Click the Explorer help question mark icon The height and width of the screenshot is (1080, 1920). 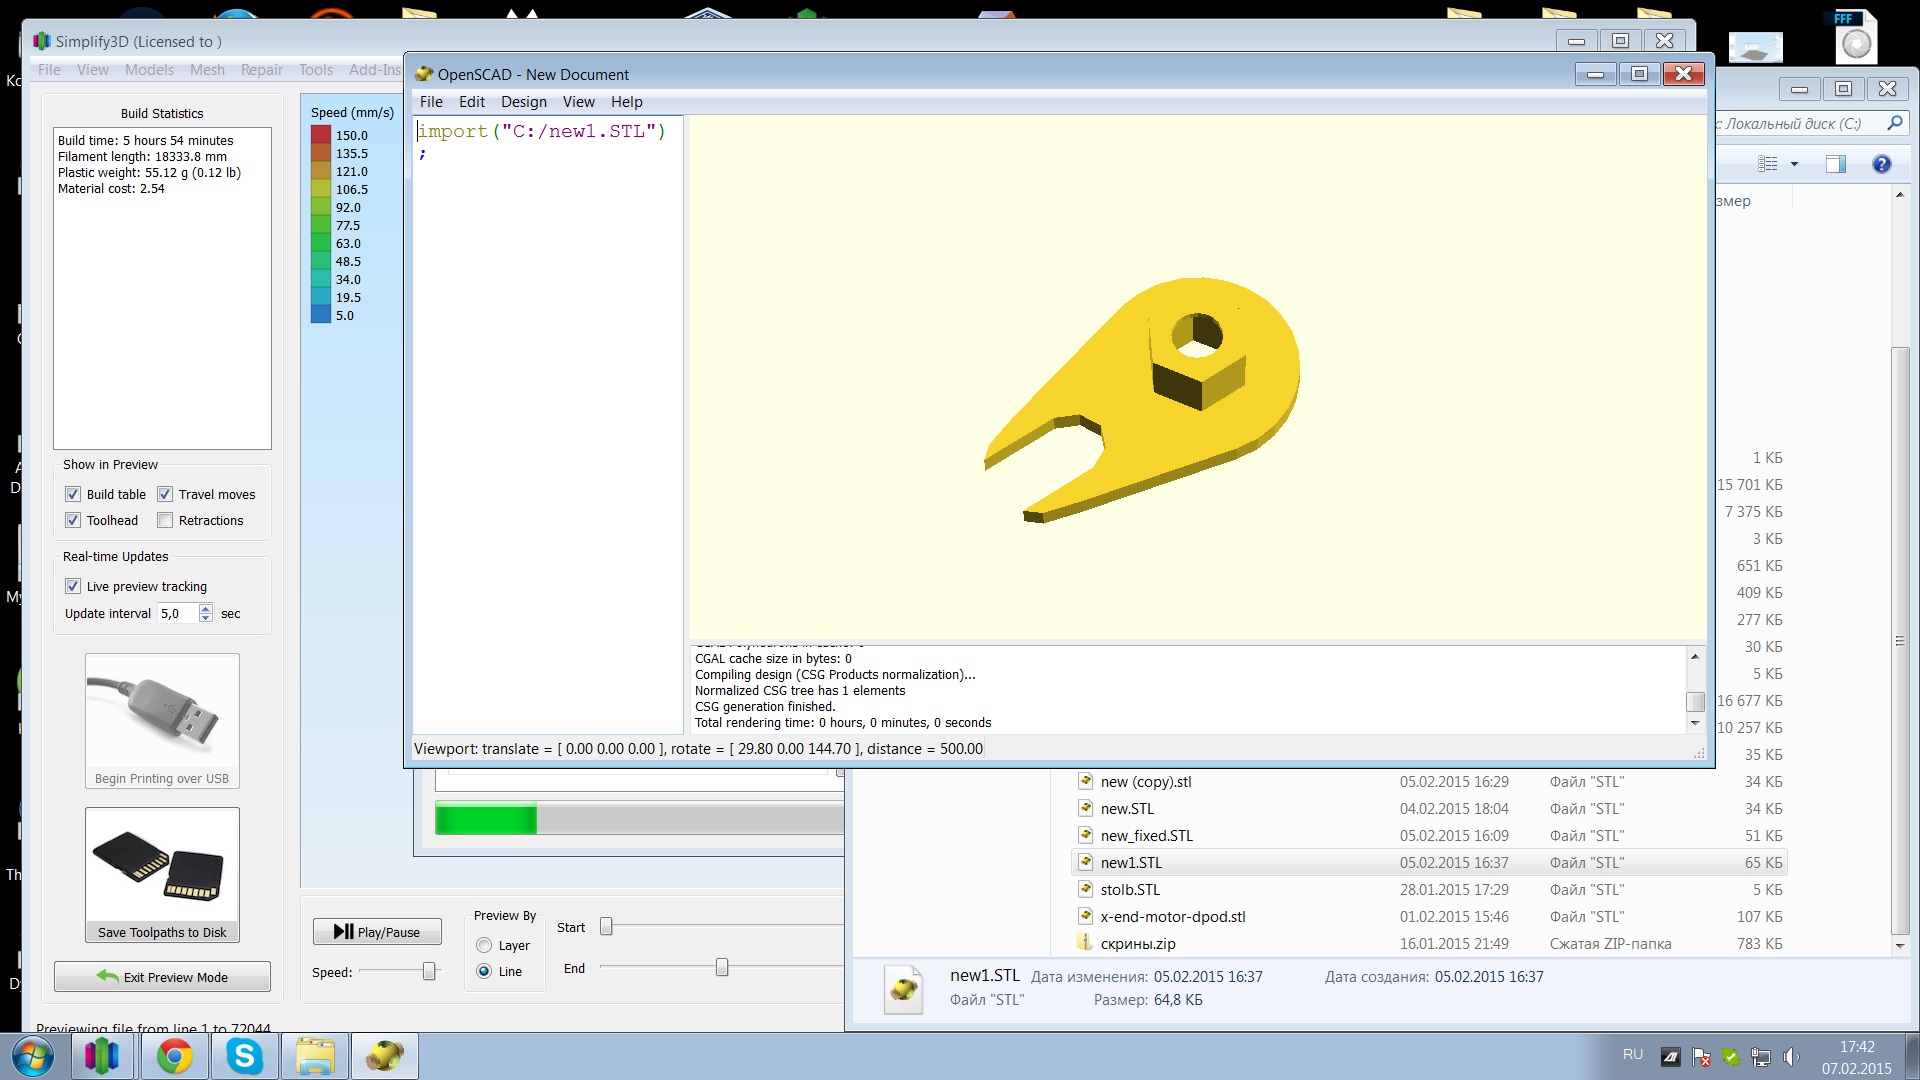pyautogui.click(x=1881, y=164)
